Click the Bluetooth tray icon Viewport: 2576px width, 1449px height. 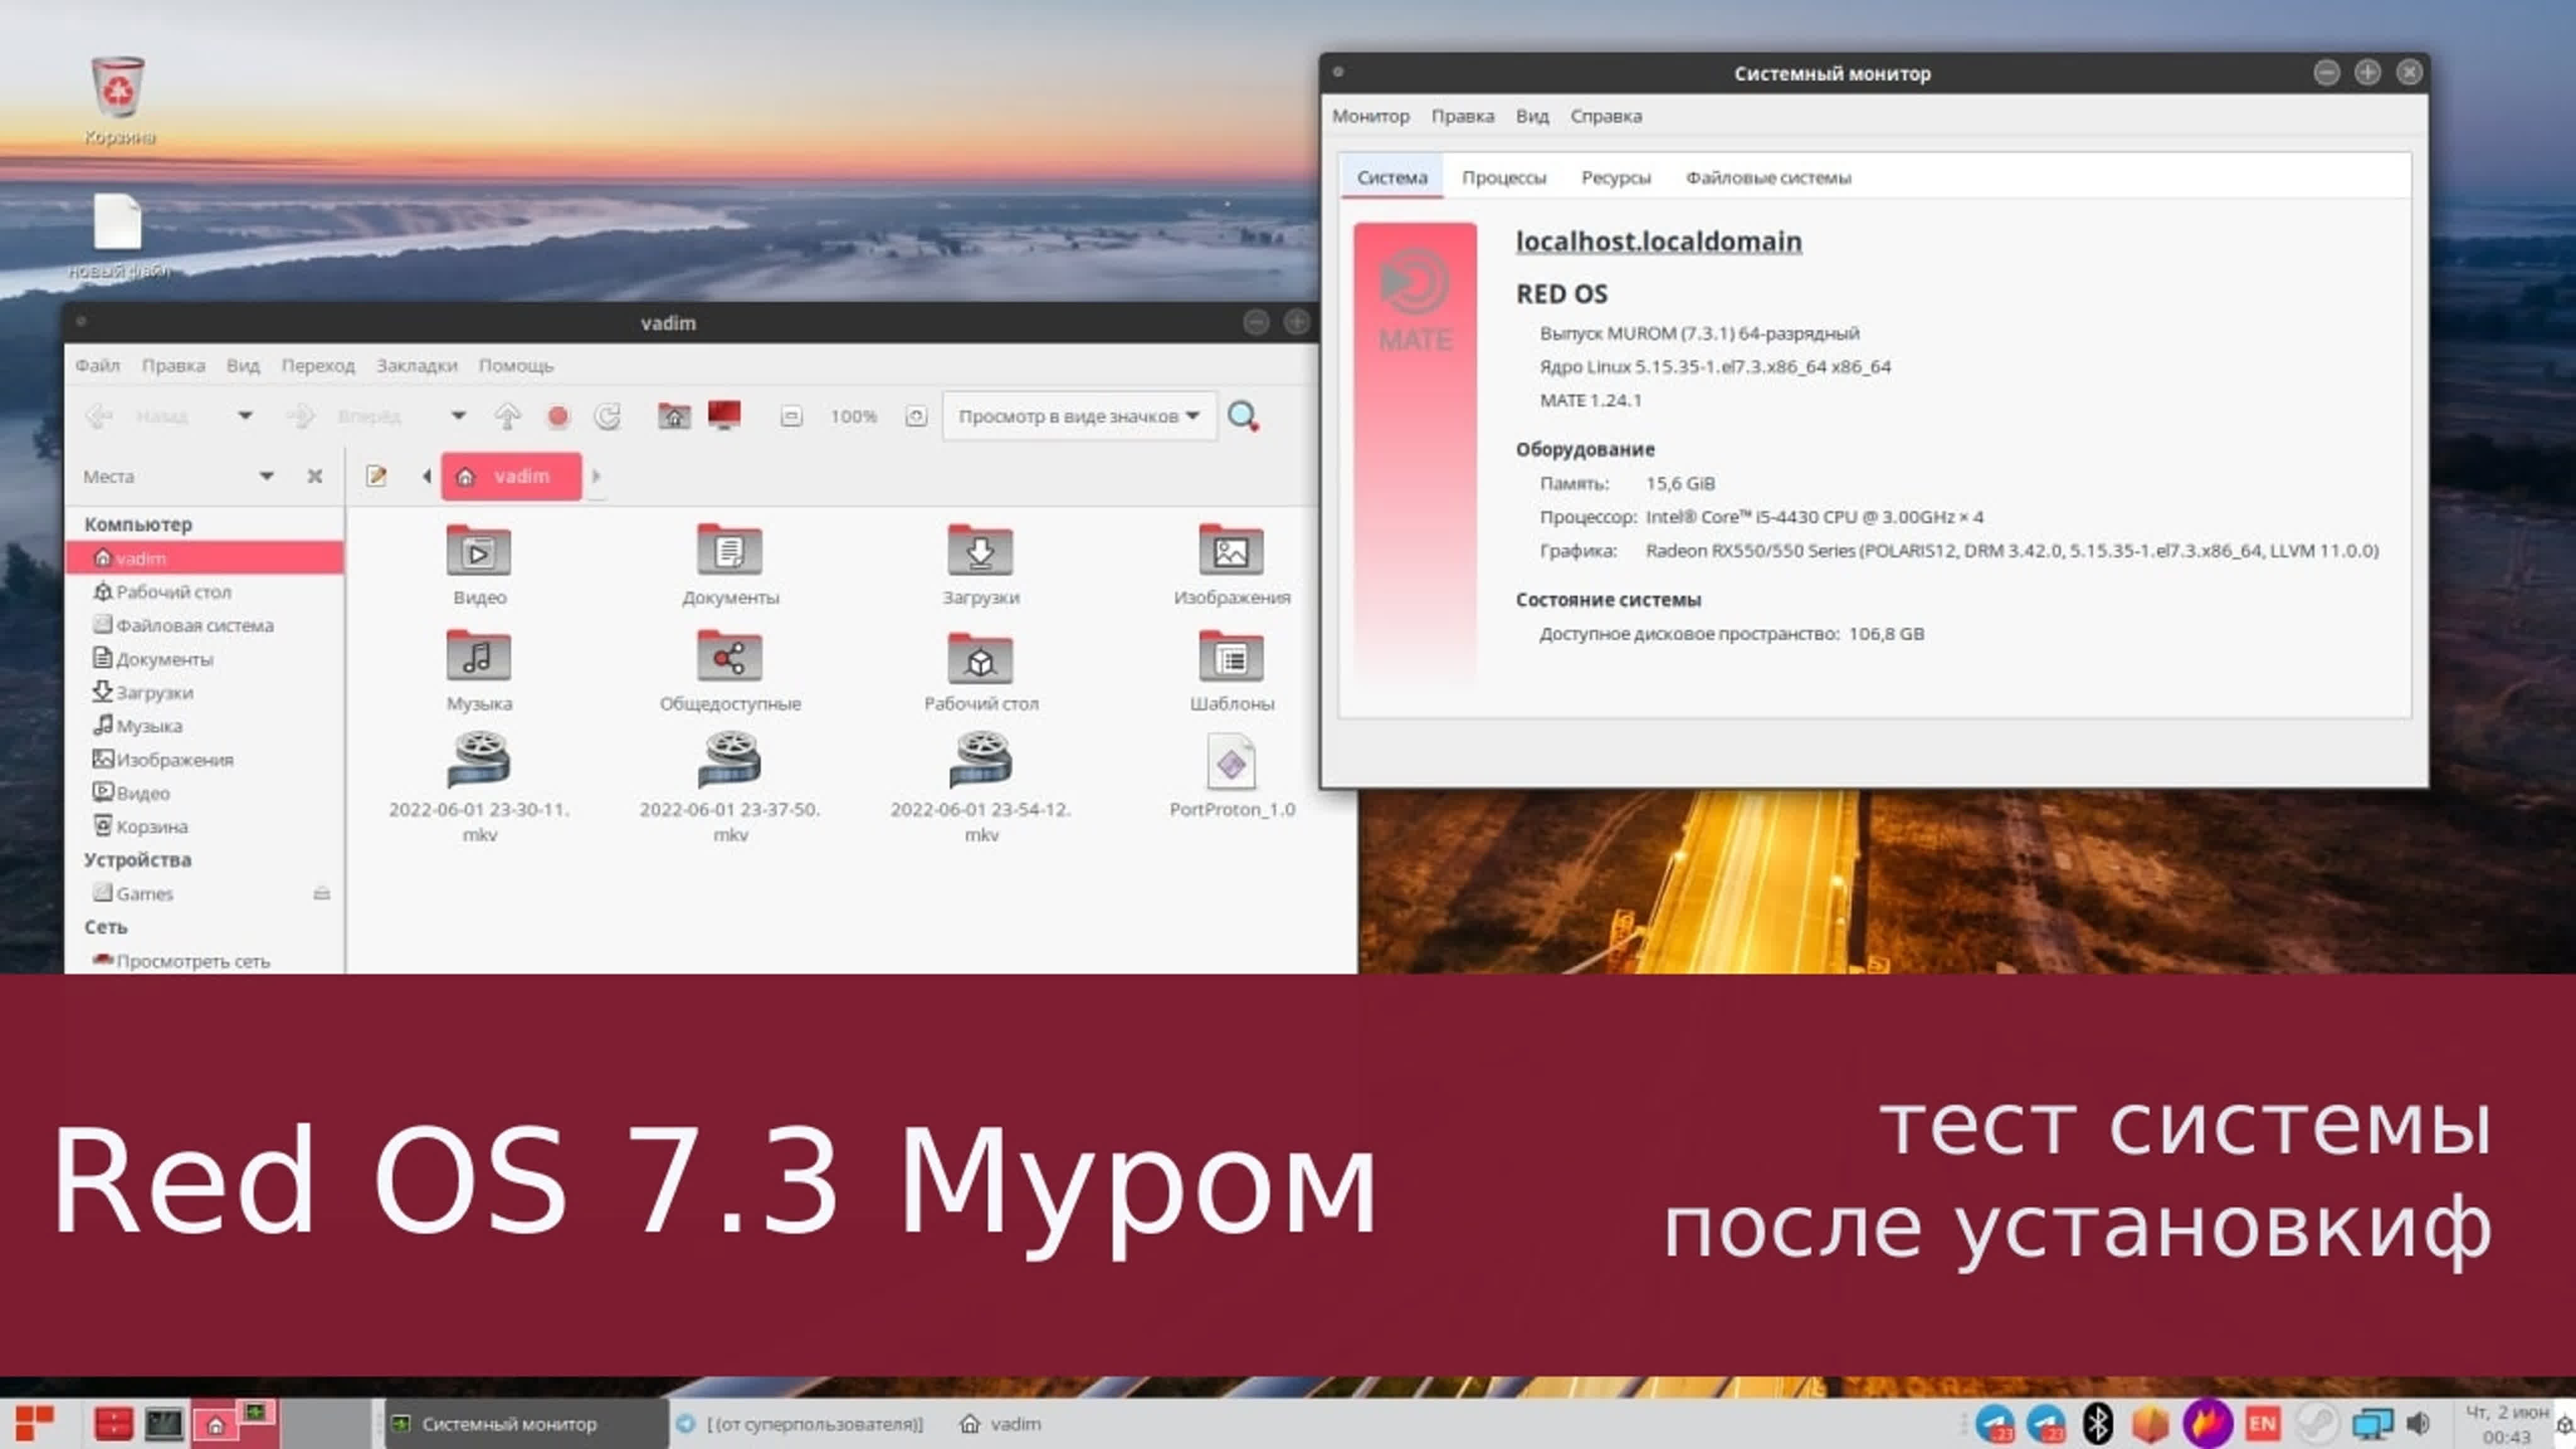(2097, 1423)
